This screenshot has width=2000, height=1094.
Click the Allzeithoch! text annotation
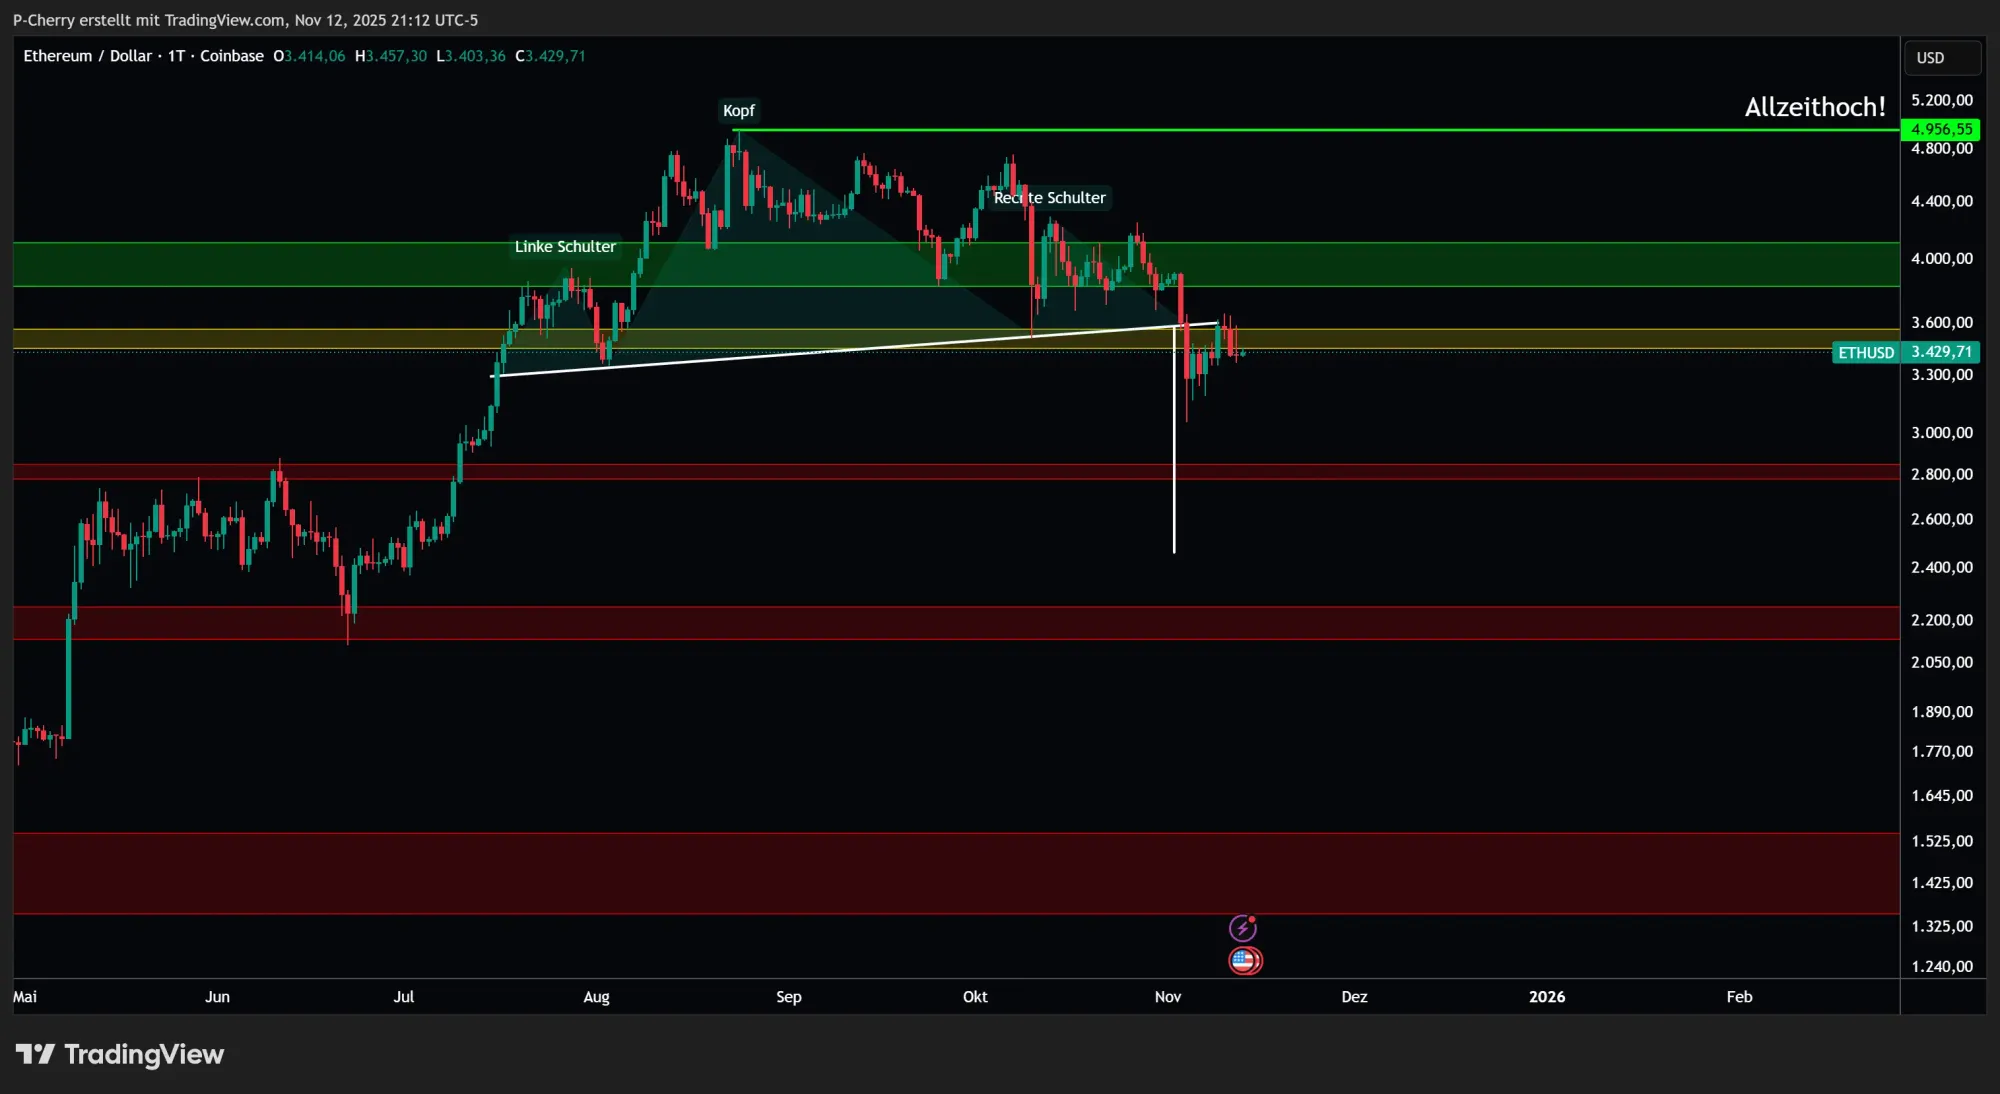click(x=1816, y=107)
